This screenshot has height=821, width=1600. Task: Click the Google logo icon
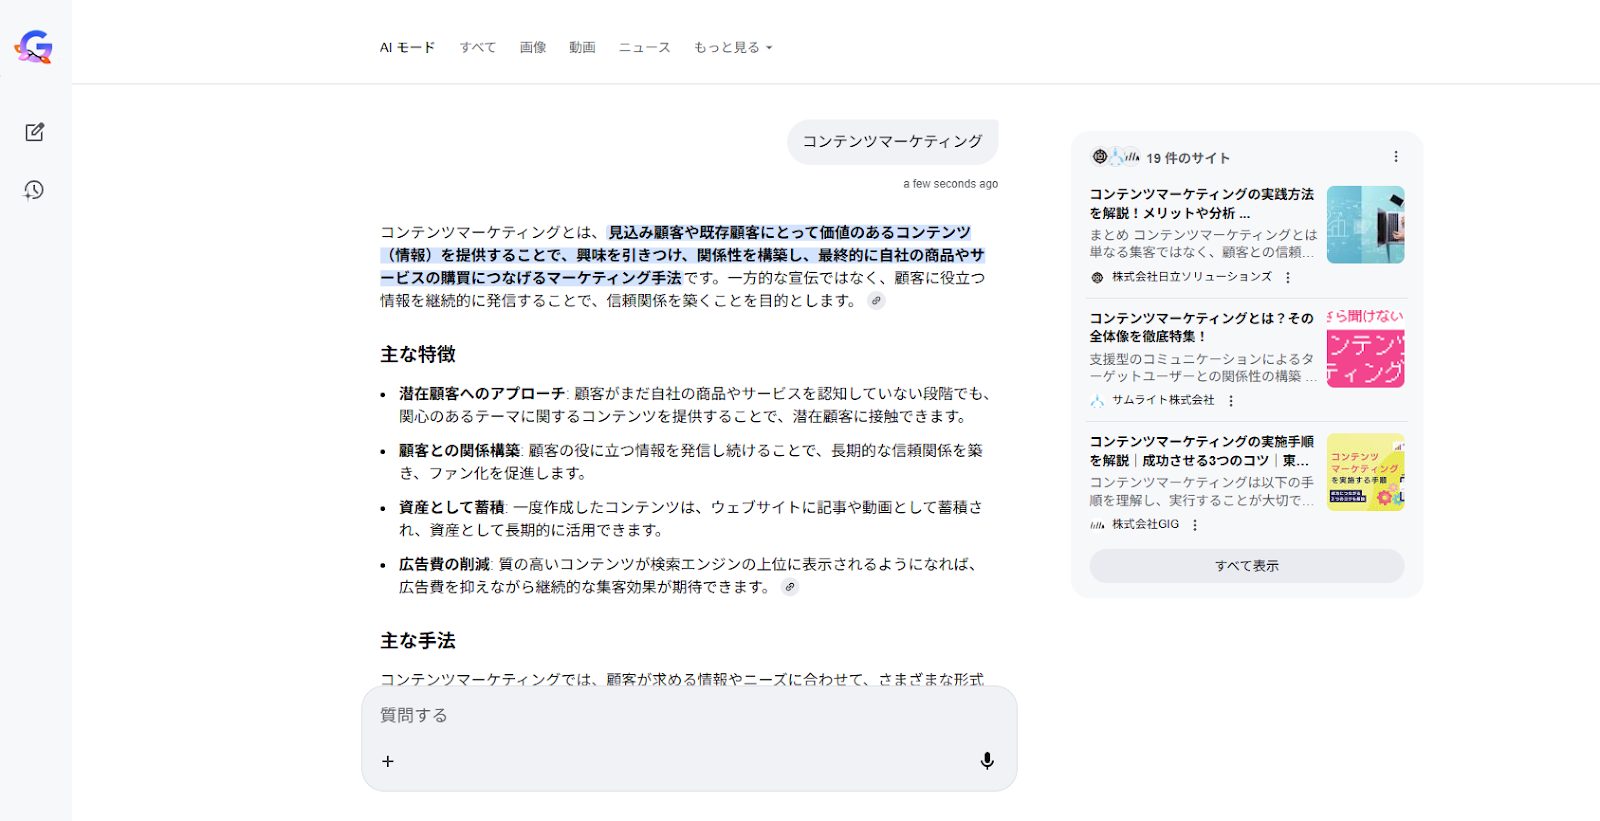tap(34, 47)
